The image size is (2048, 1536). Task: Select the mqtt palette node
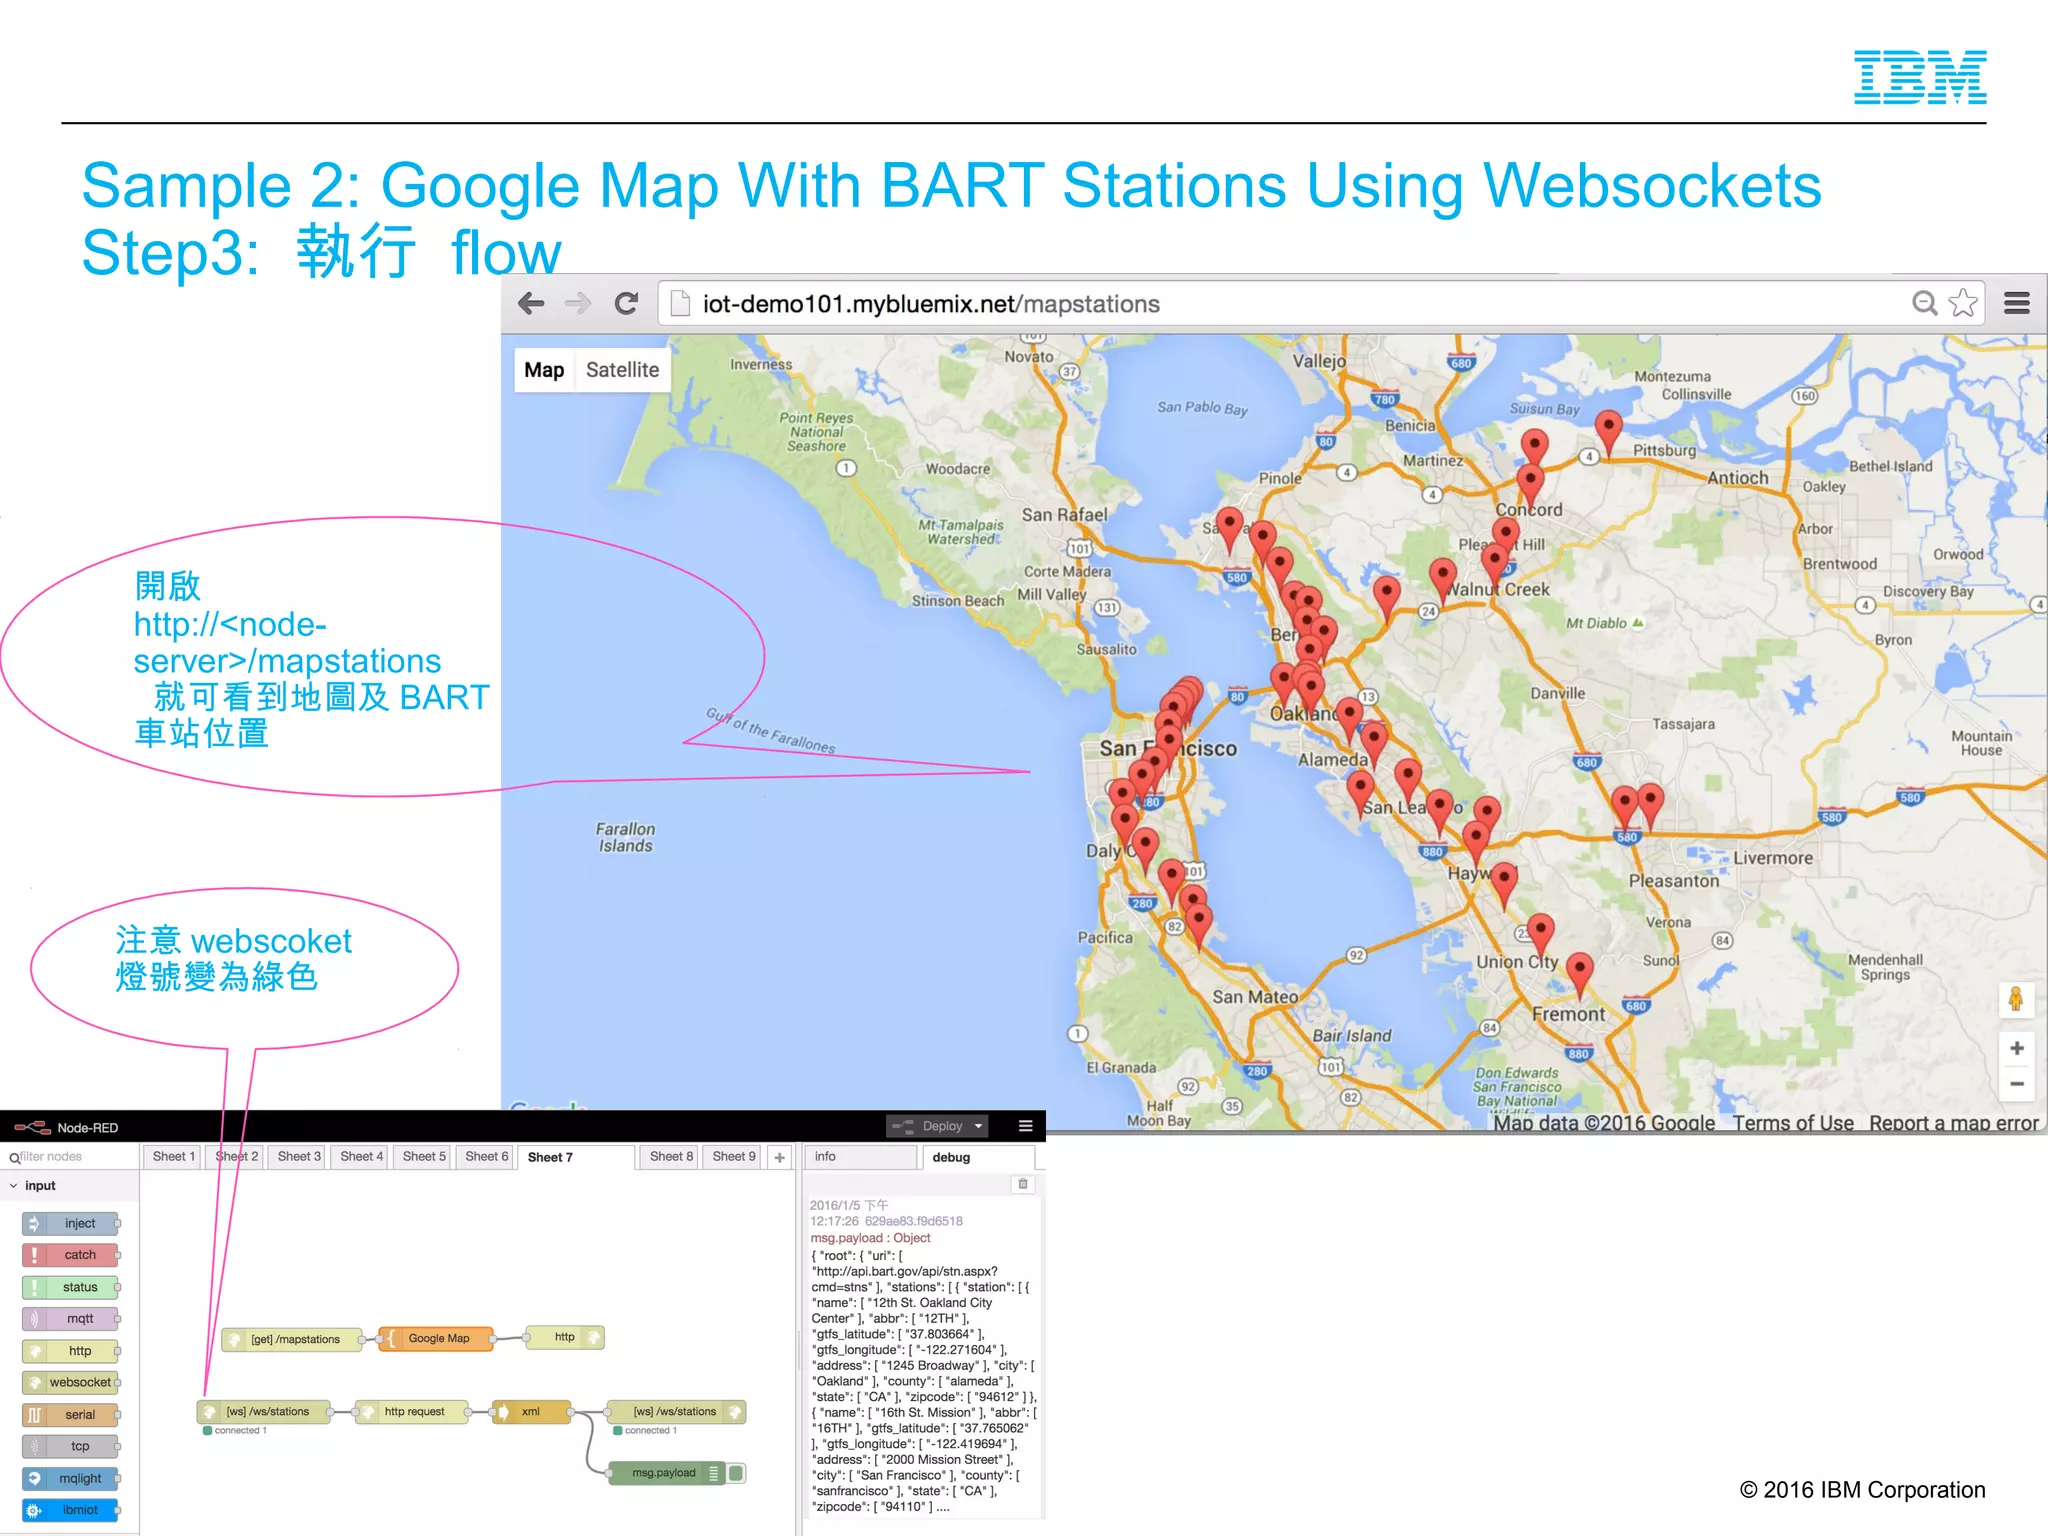click(x=70, y=1319)
